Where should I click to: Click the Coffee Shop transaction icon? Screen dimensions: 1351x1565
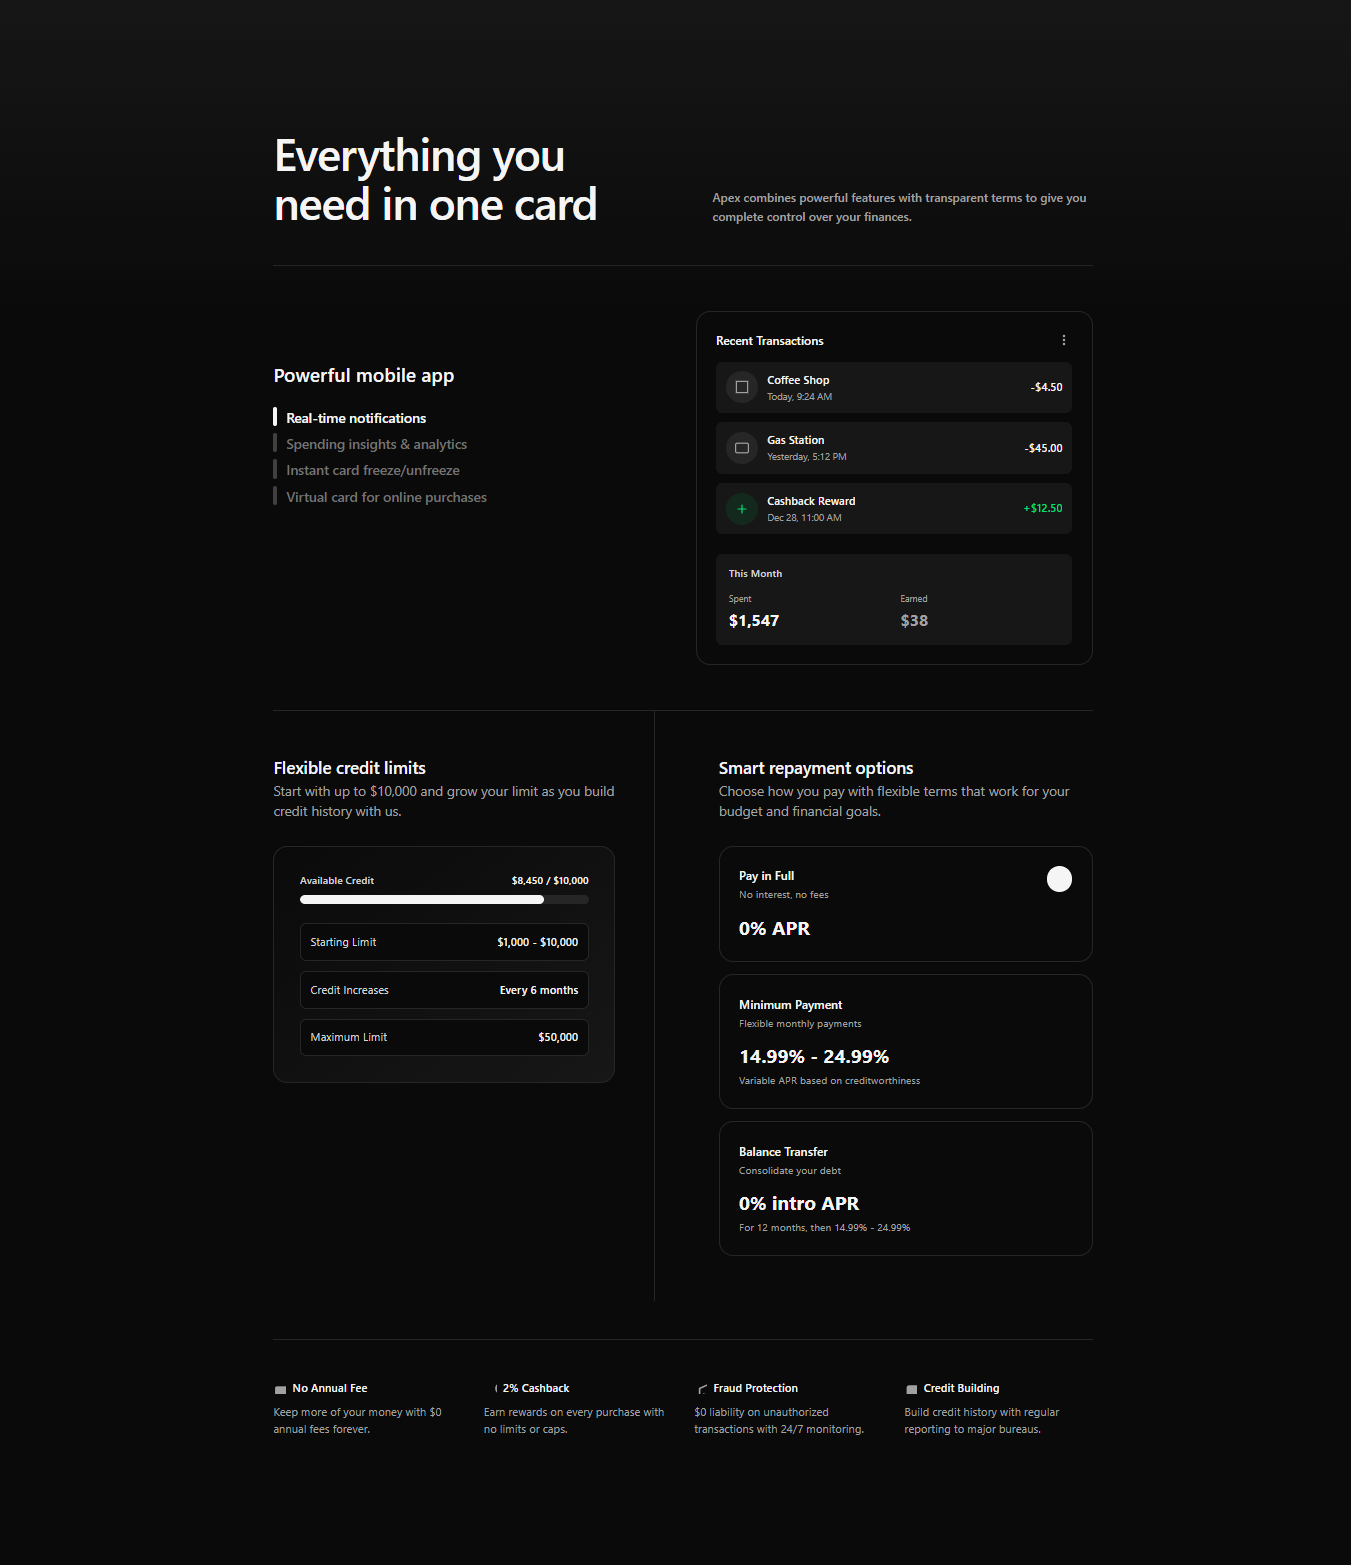pyautogui.click(x=742, y=387)
